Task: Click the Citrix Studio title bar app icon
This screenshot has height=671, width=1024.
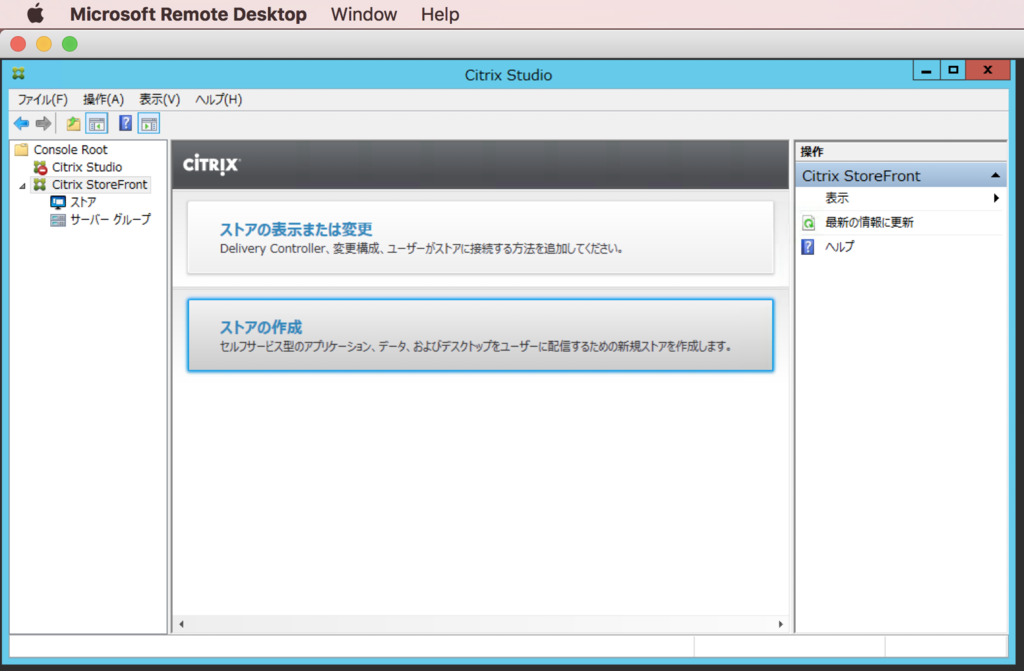Action: [18, 74]
